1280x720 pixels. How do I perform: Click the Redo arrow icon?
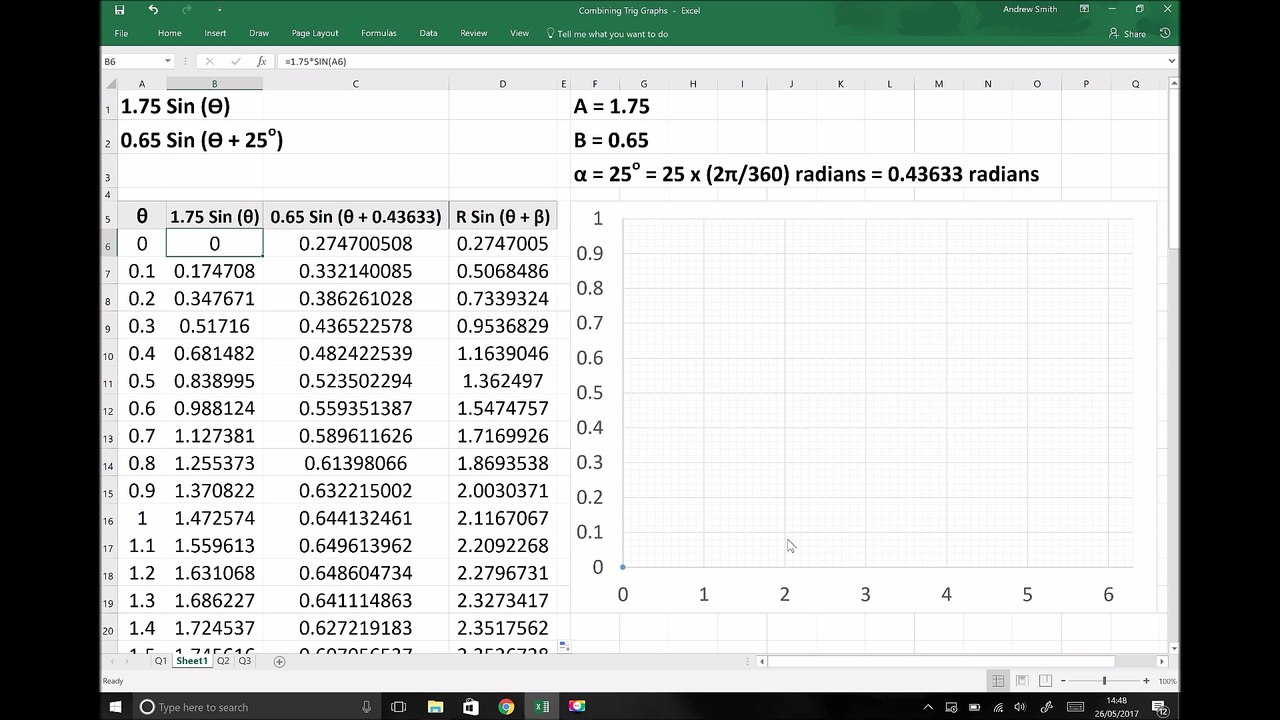tap(186, 10)
